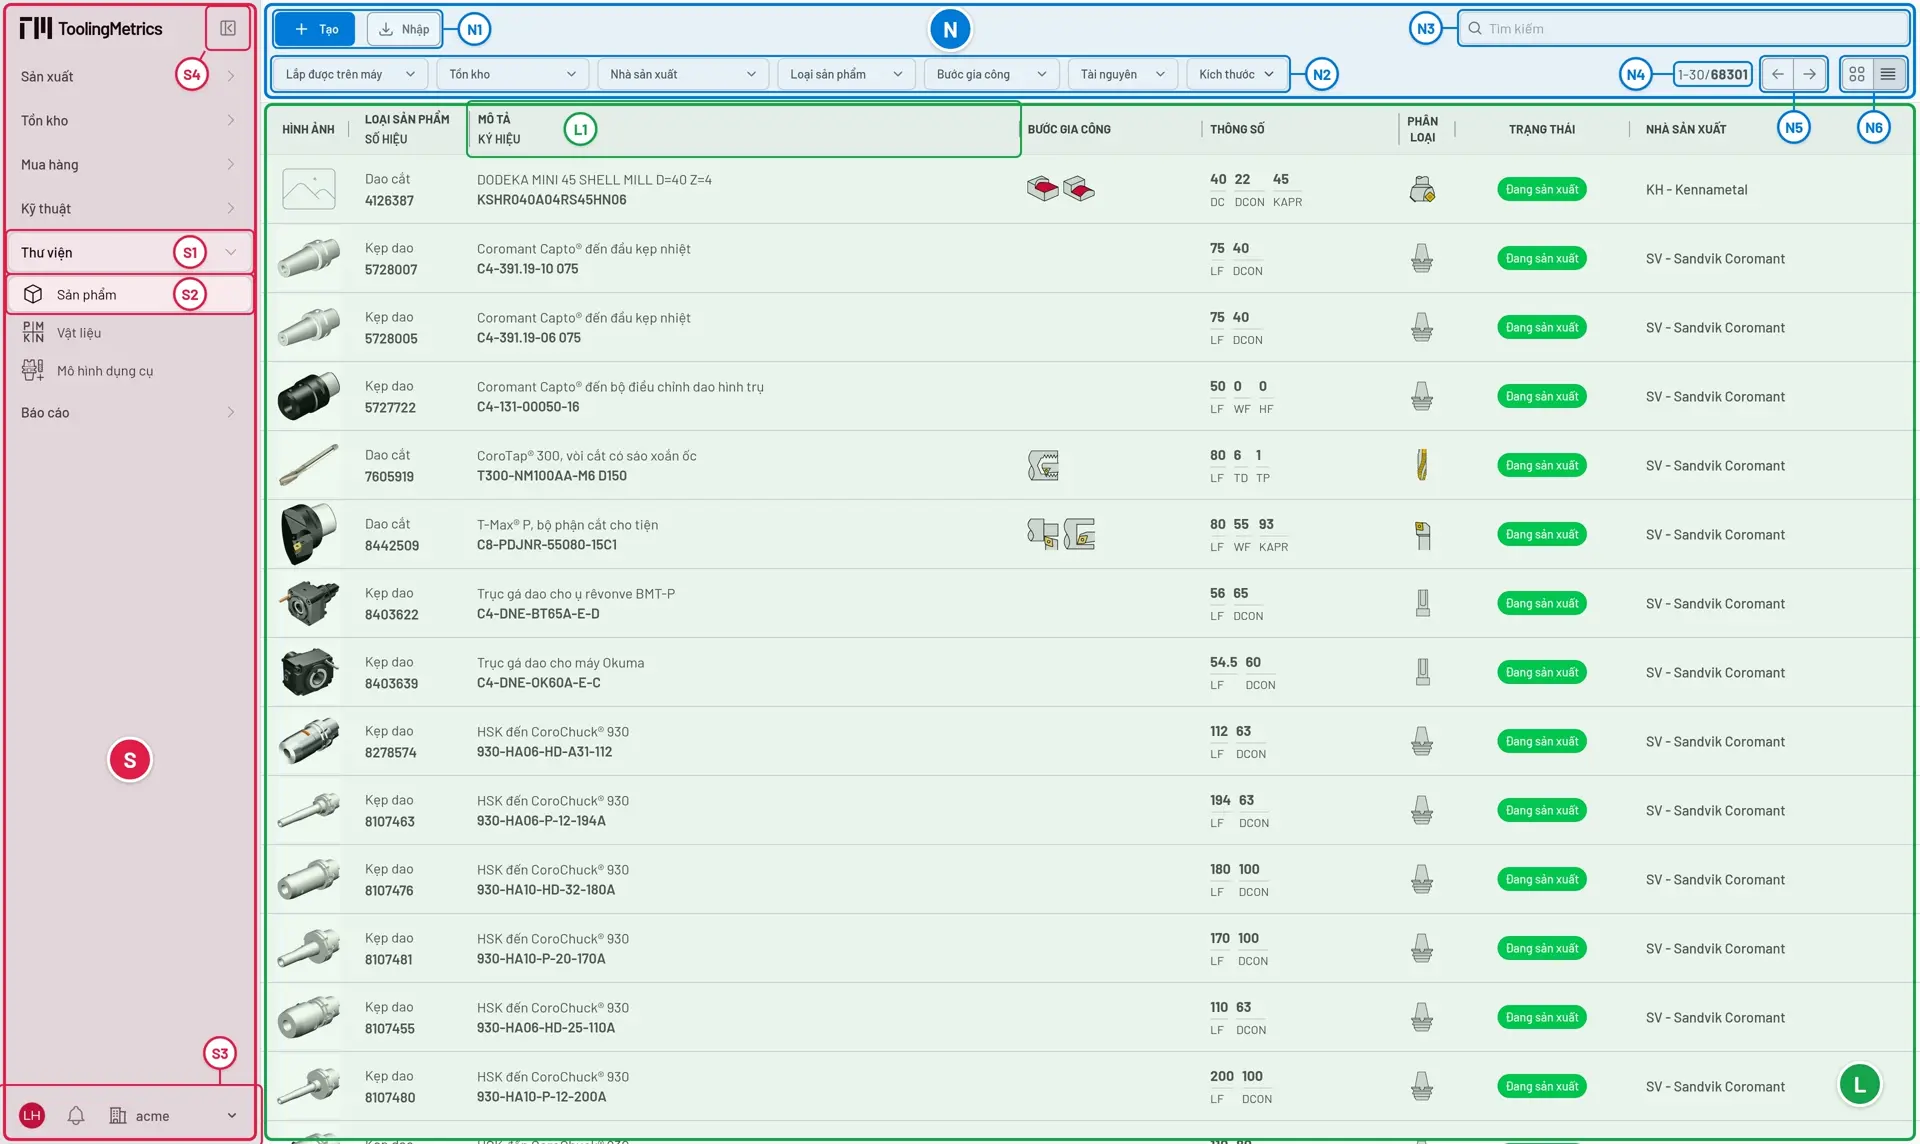The height and width of the screenshot is (1144, 1920).
Task: Open the Tài nguyên filter dropdown
Action: click(1122, 74)
